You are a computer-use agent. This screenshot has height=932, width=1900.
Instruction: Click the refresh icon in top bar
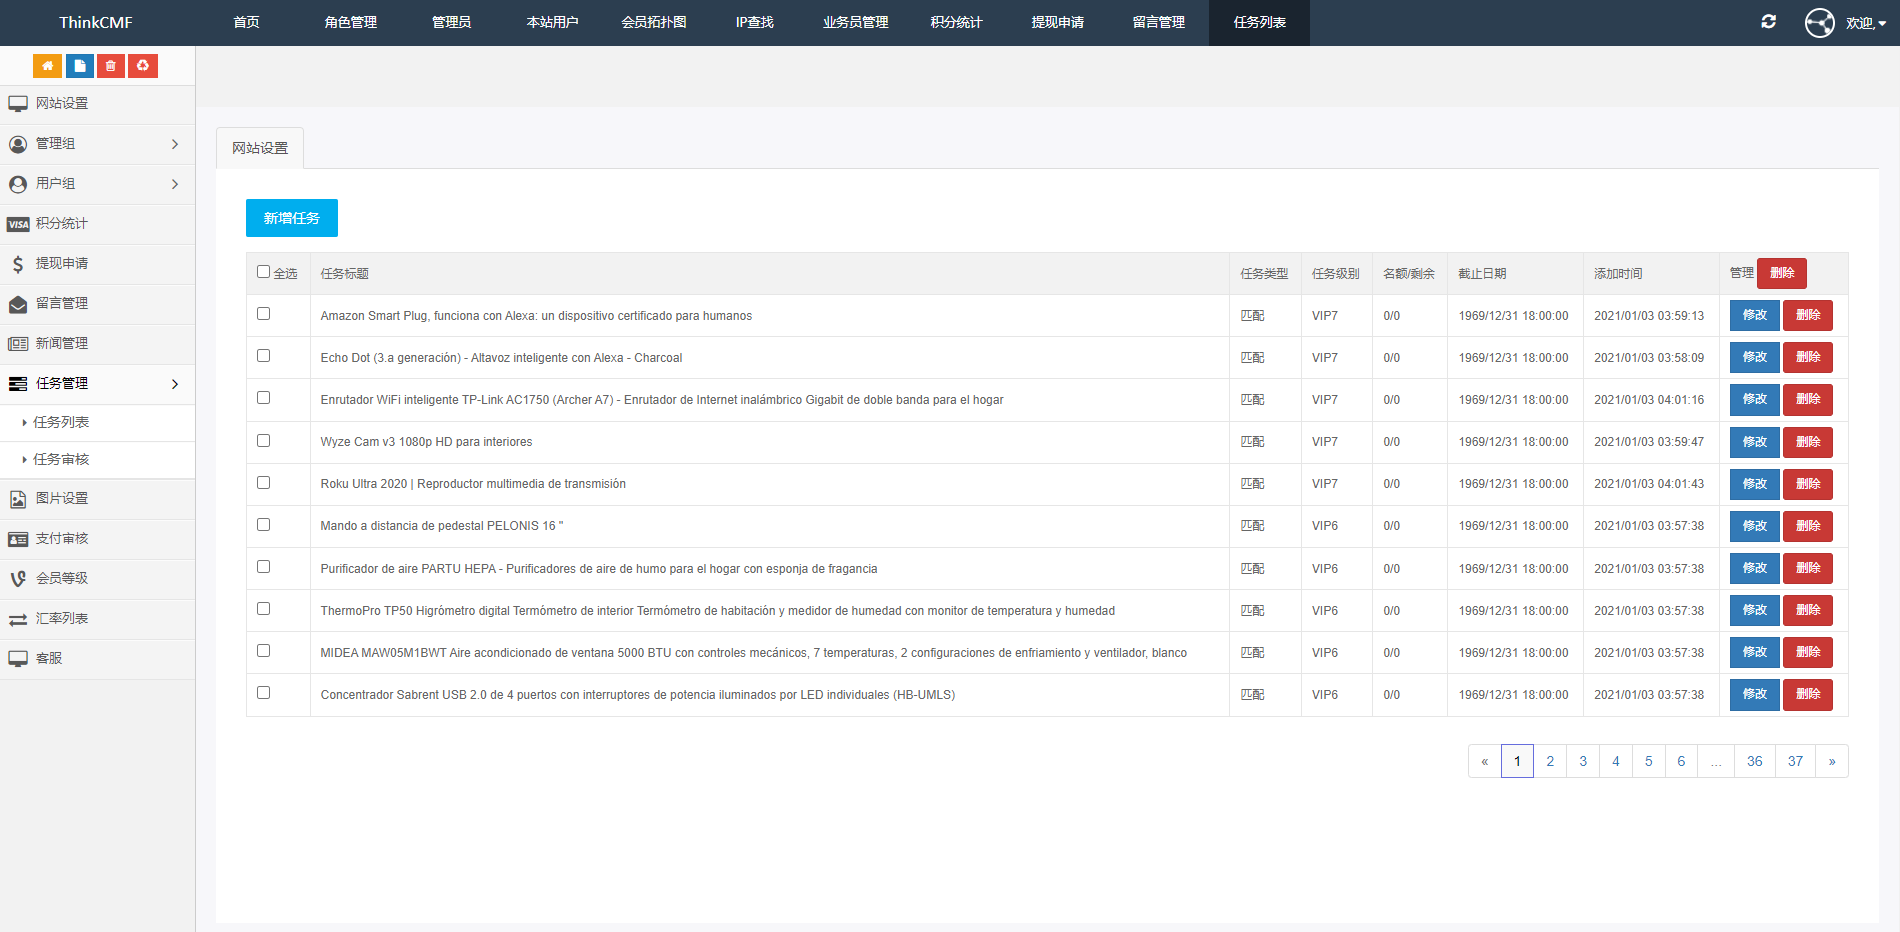point(1768,21)
